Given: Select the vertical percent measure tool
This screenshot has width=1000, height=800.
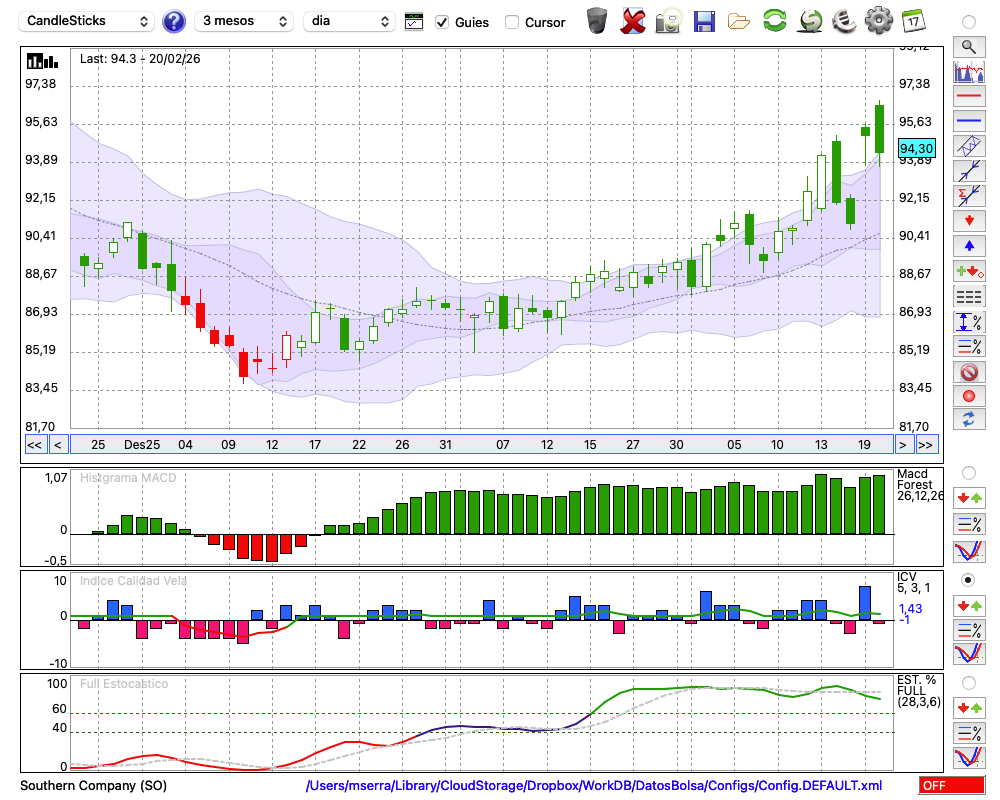Looking at the screenshot, I should (x=969, y=322).
